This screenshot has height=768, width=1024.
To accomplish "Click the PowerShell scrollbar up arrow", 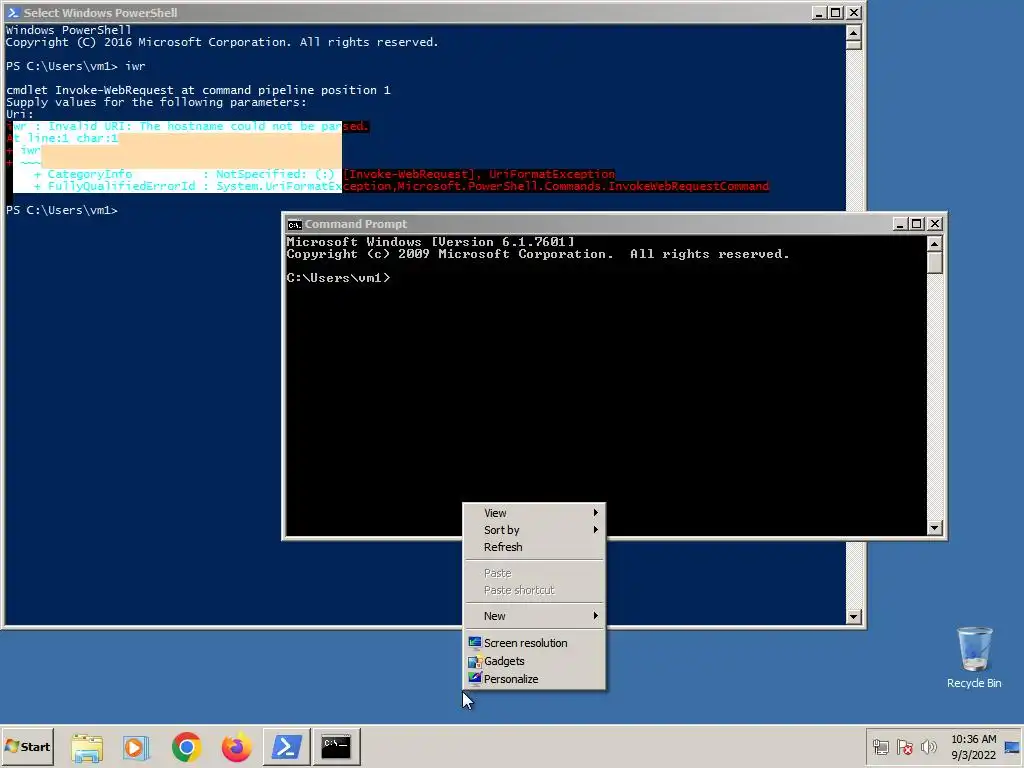I will coord(853,32).
